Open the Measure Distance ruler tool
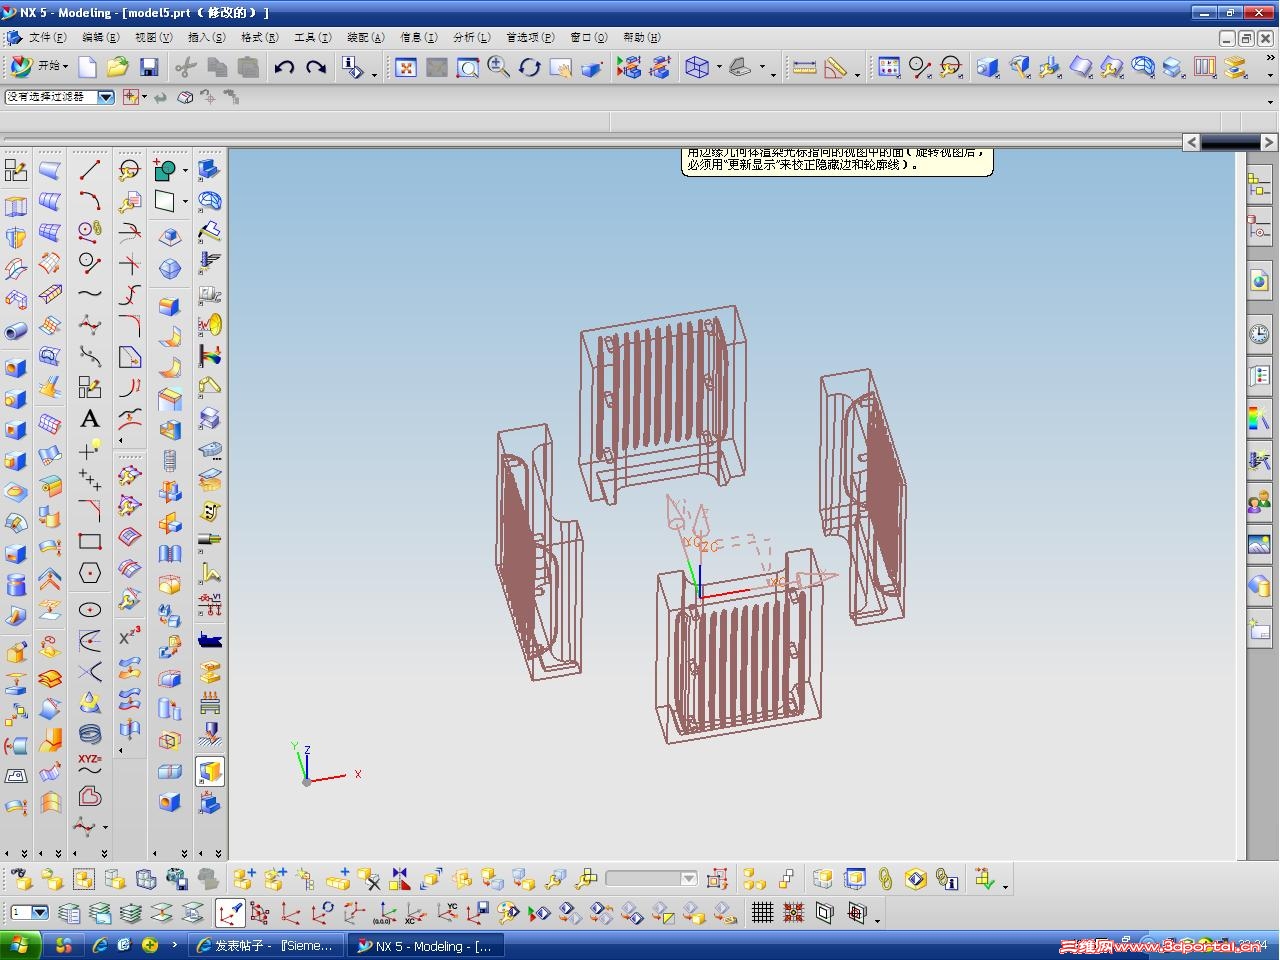This screenshot has height=960, width=1280. click(805, 67)
